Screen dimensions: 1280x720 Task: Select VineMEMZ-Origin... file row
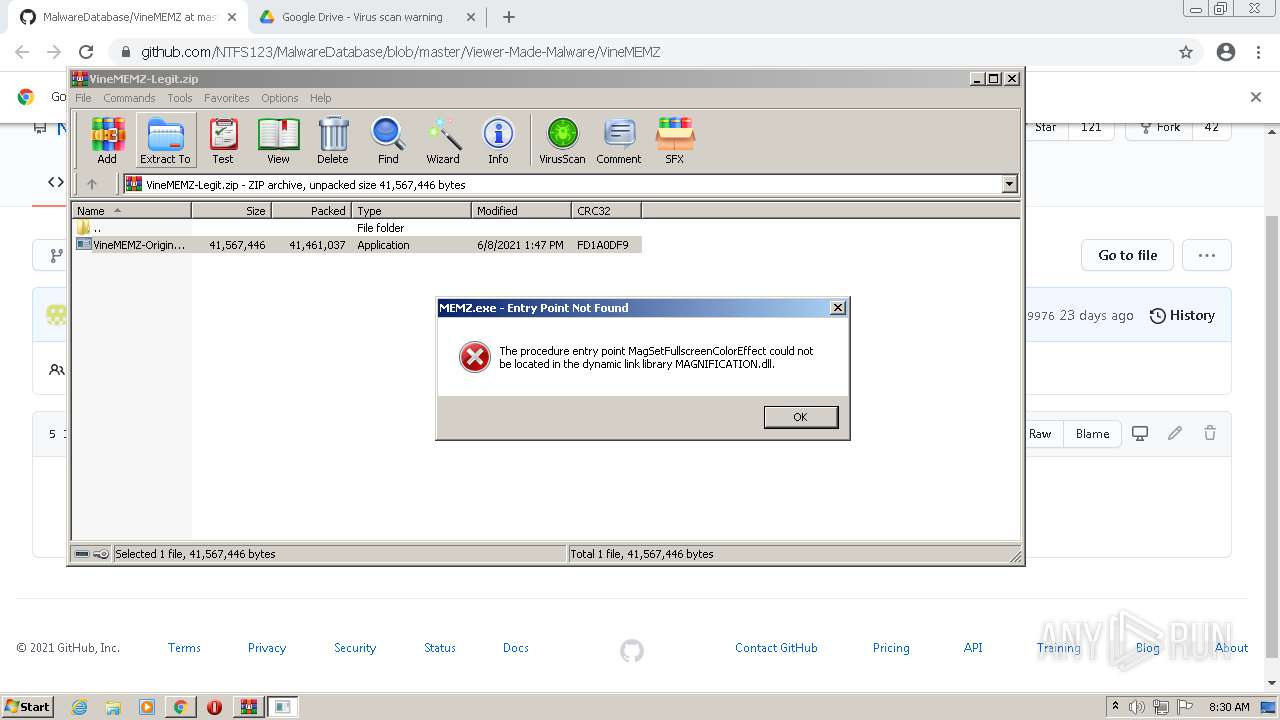pos(357,245)
